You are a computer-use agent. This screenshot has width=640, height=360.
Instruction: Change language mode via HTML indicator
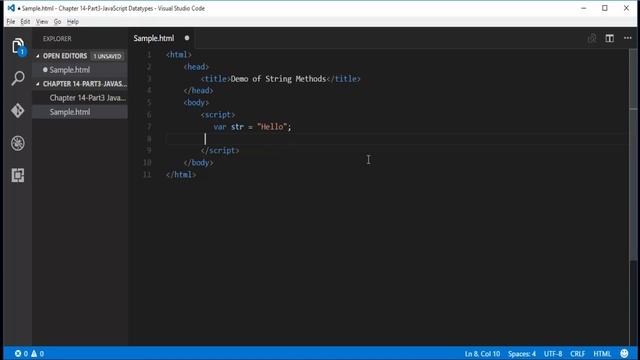[602, 354]
